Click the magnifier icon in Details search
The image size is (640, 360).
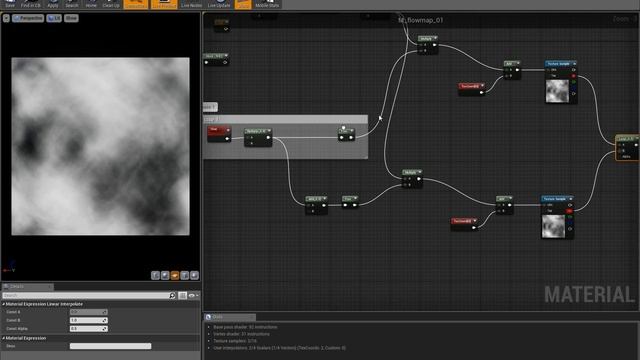[x=172, y=295]
